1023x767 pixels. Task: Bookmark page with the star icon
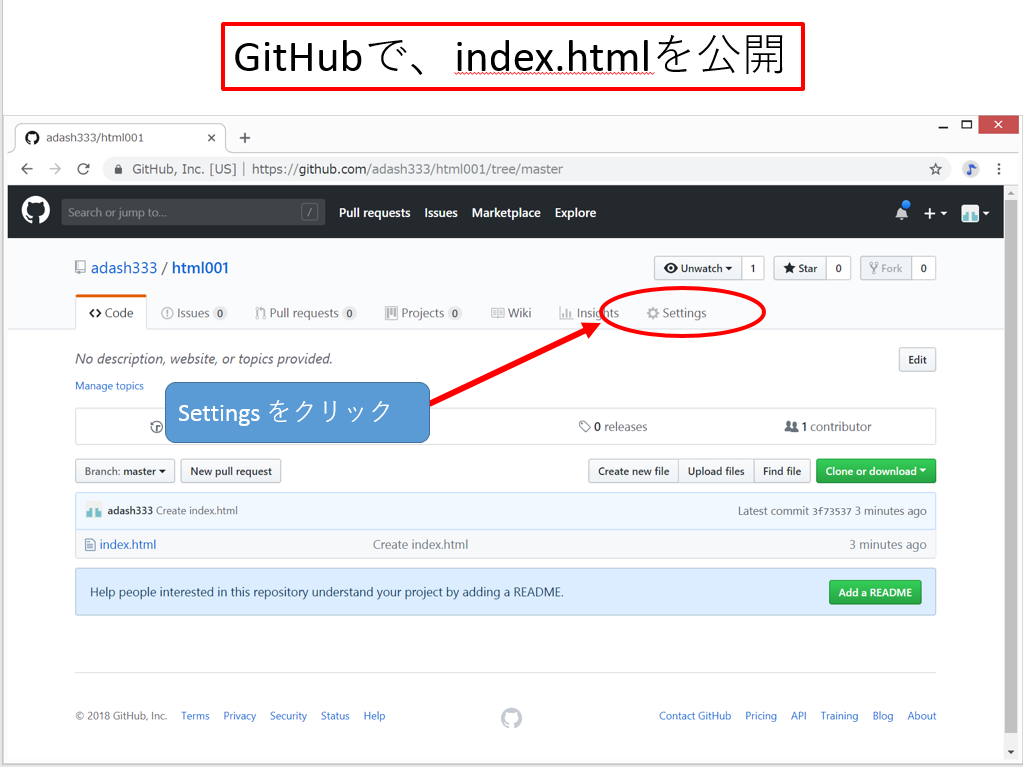936,169
